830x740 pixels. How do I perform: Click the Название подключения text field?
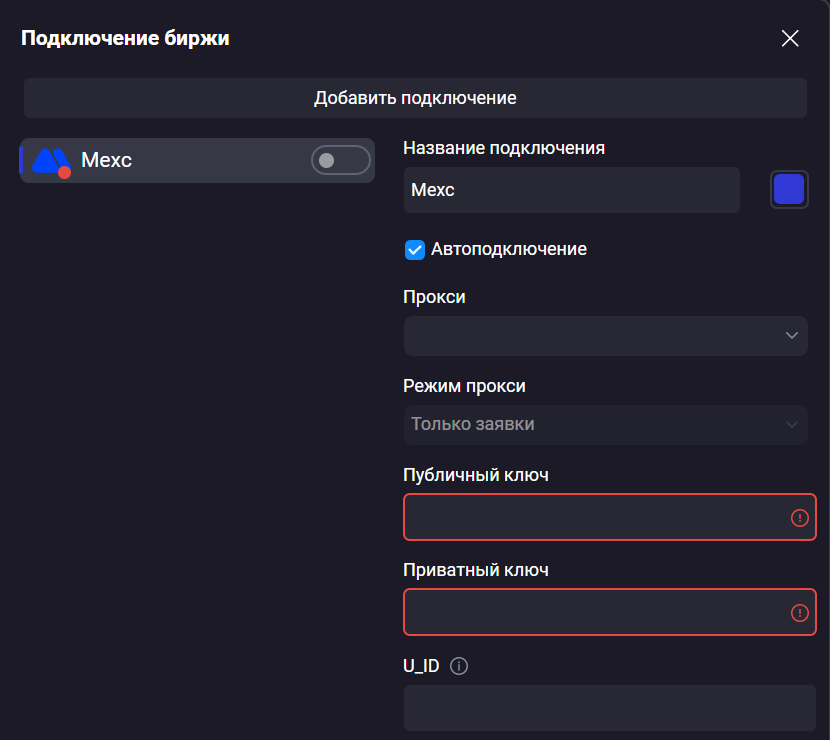click(x=571, y=190)
